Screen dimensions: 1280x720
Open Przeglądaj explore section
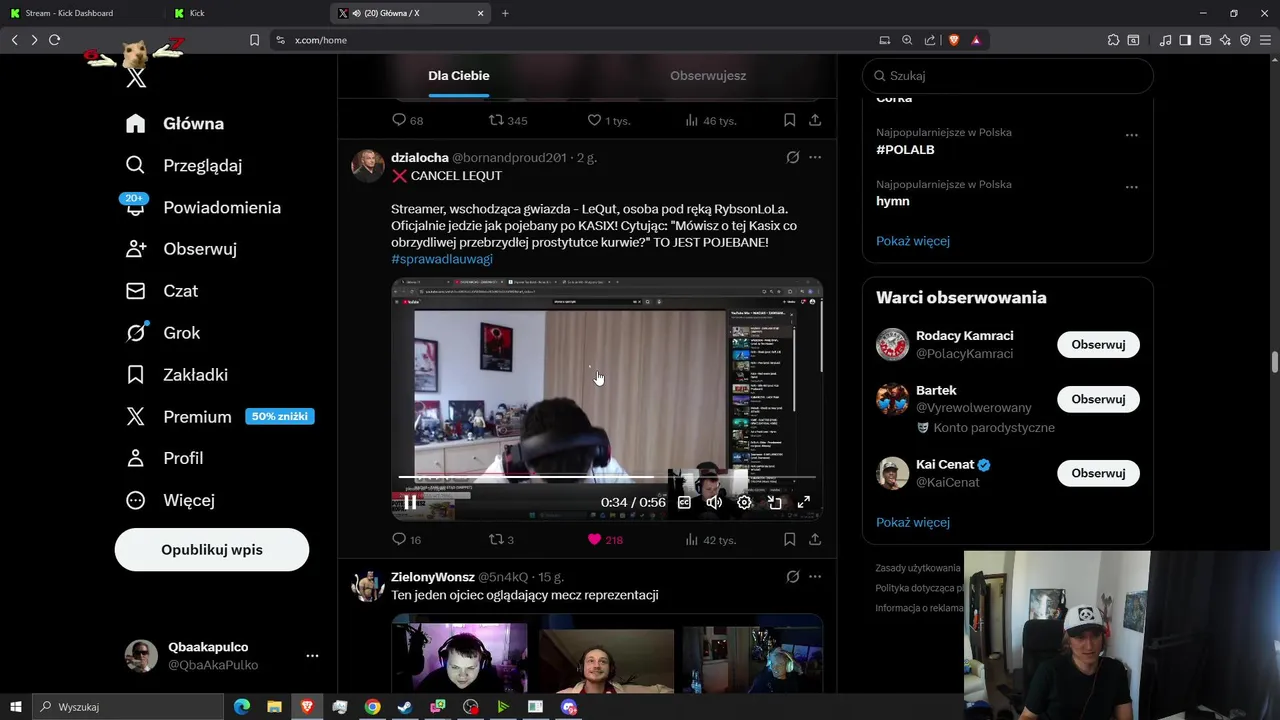coord(183,165)
